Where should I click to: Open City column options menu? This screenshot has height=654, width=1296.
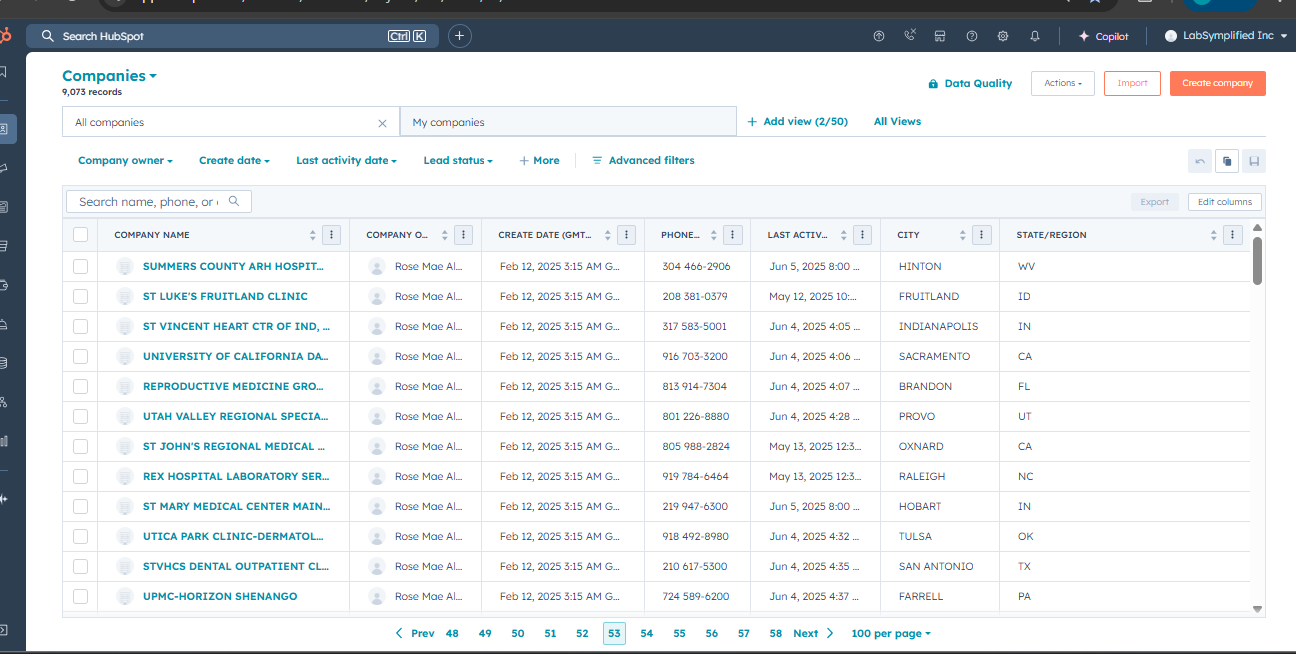coord(982,235)
